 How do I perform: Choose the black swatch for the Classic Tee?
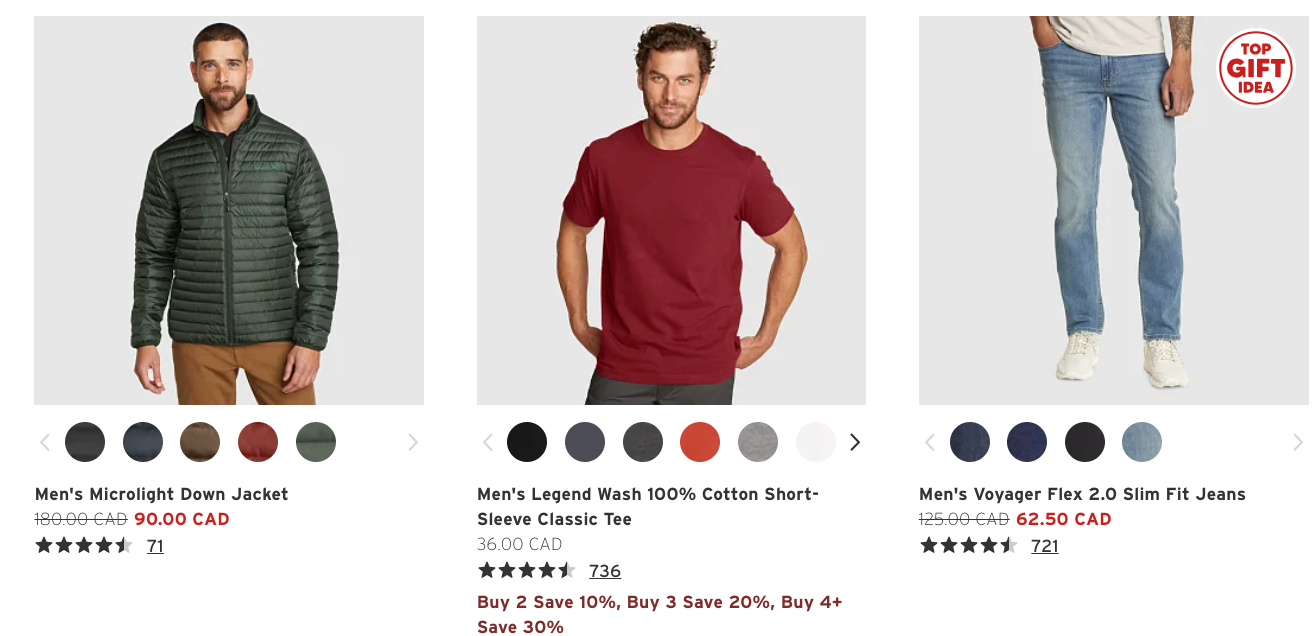click(x=527, y=442)
